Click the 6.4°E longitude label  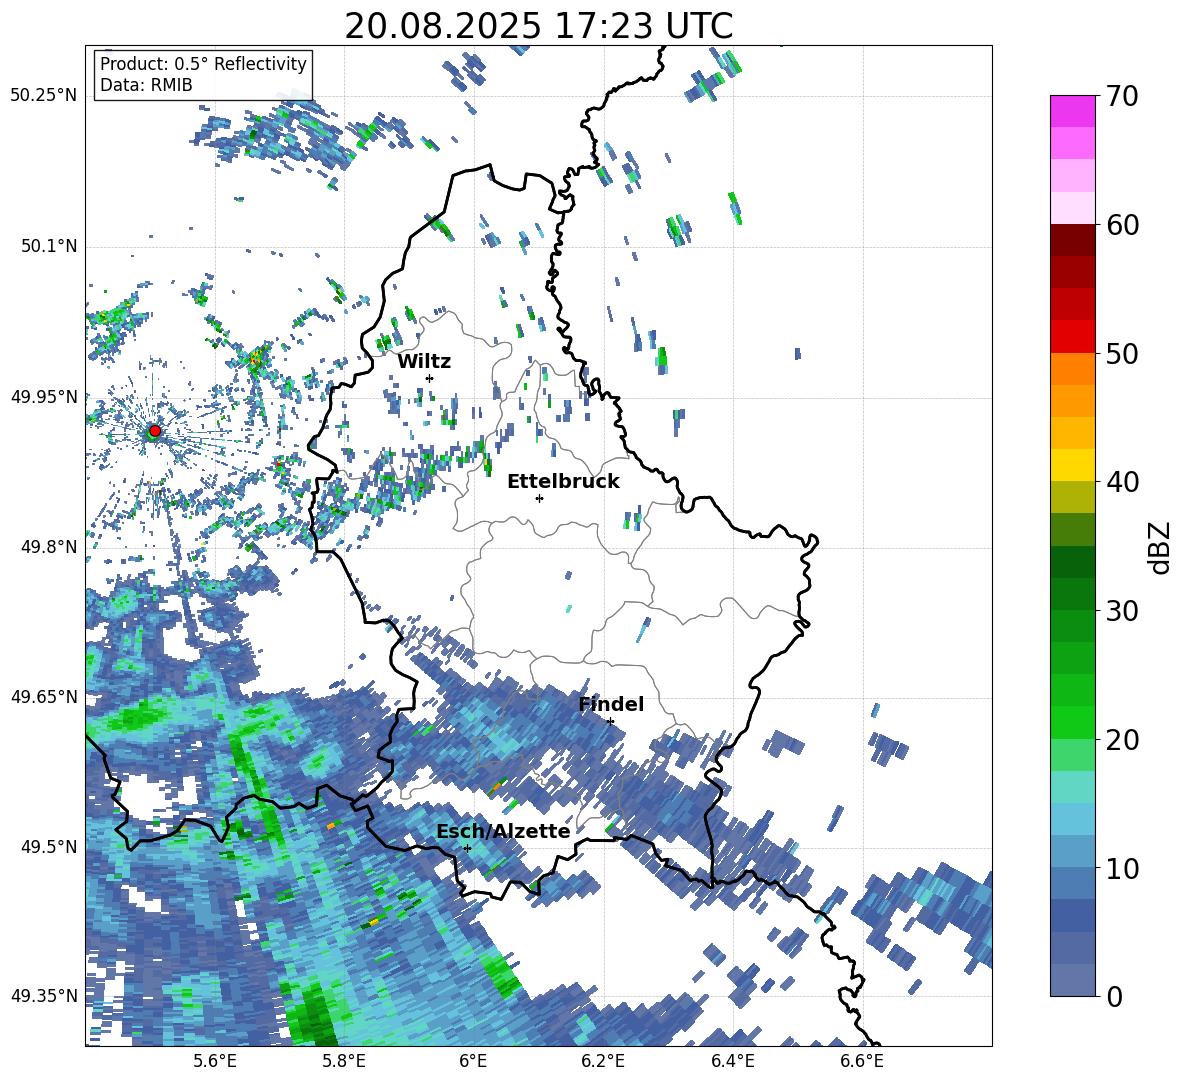tap(732, 1062)
